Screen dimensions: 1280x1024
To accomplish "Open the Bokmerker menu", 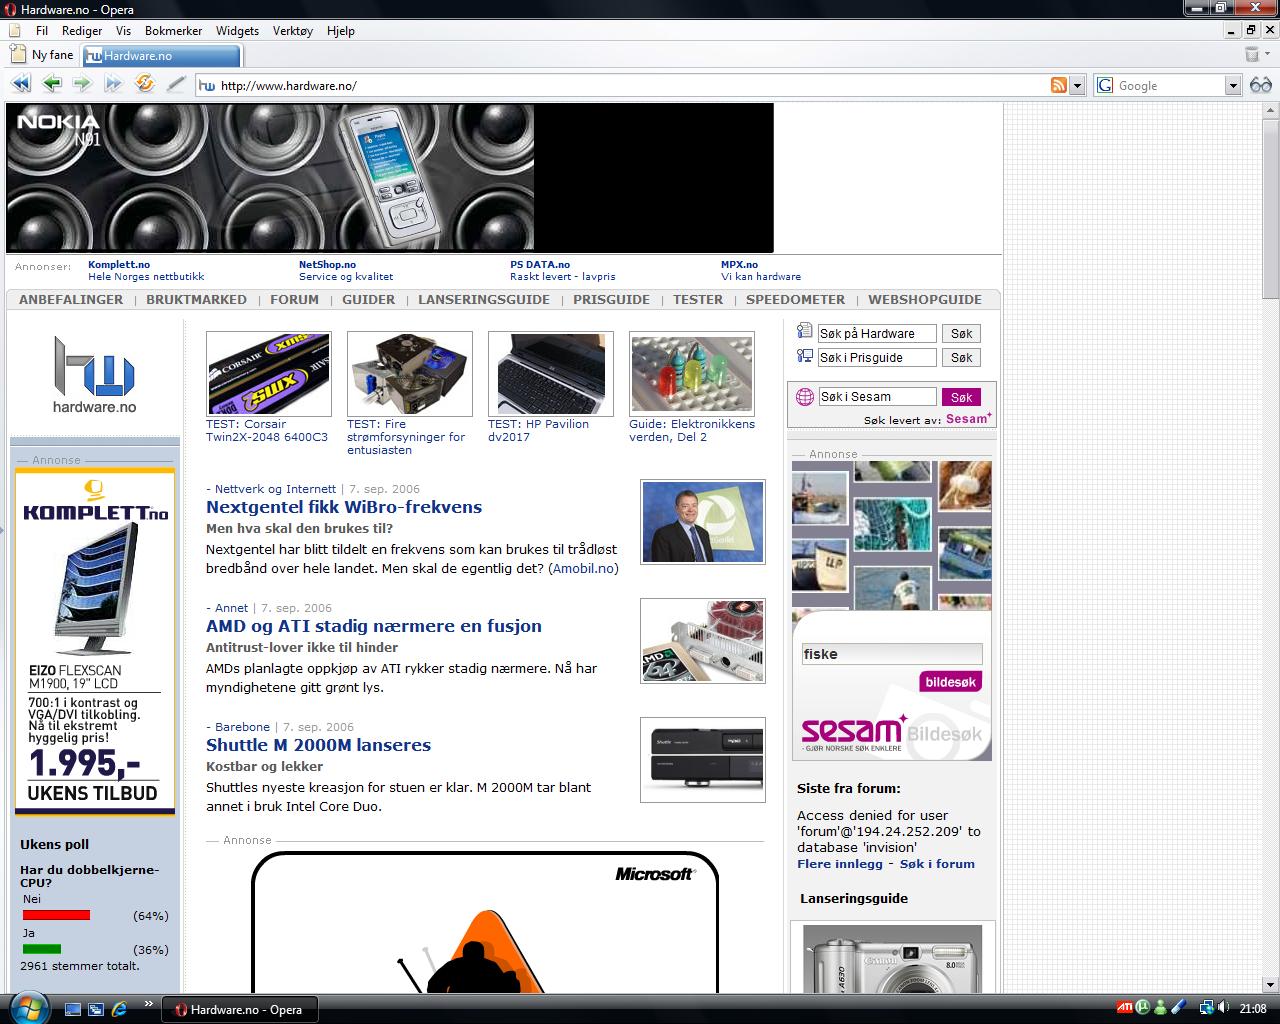I will pyautogui.click(x=173, y=31).
